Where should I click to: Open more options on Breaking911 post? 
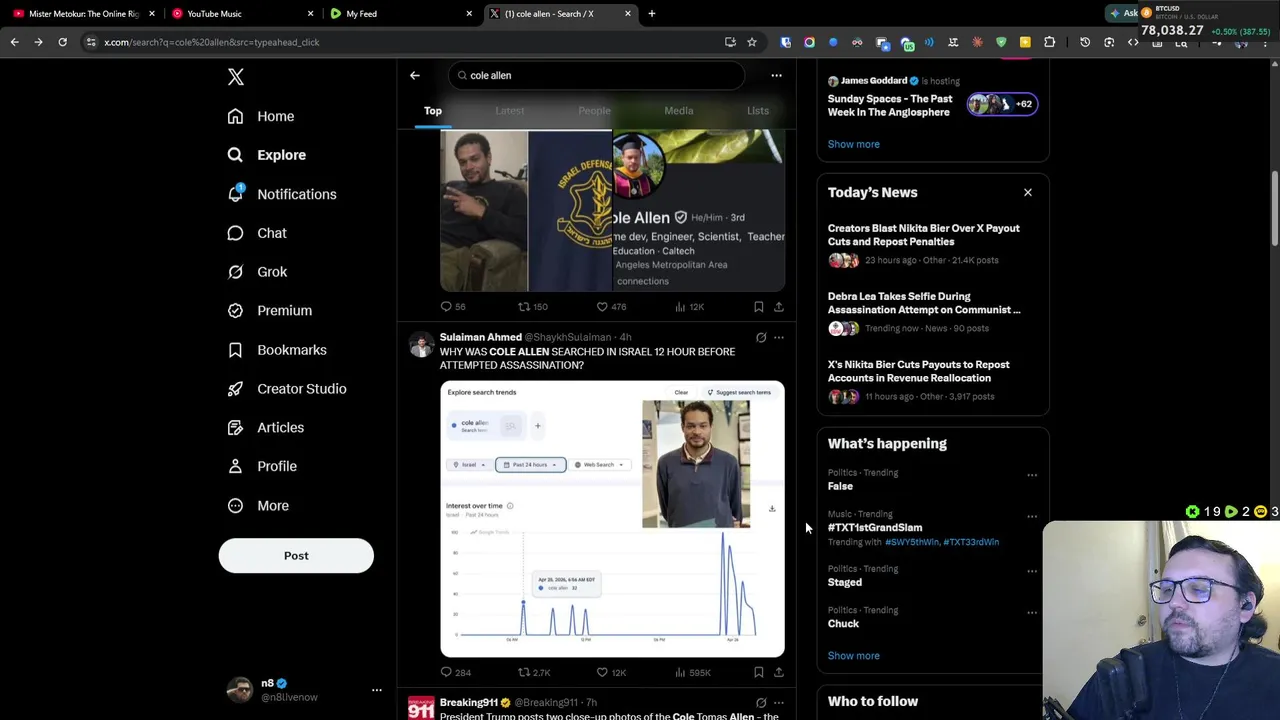click(x=779, y=703)
